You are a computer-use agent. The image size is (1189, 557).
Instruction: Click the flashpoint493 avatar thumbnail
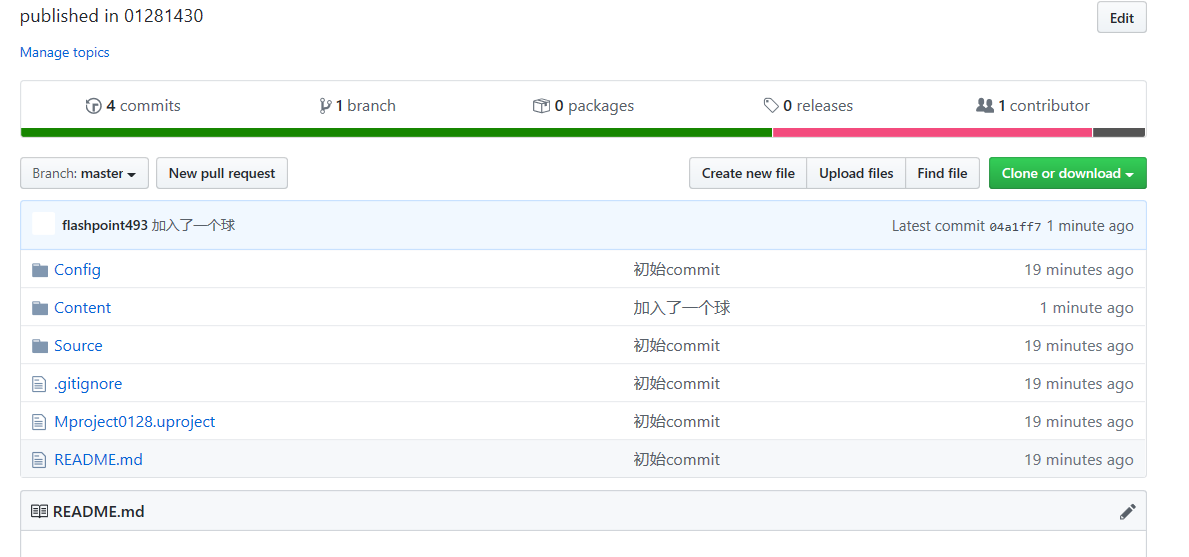point(43,224)
